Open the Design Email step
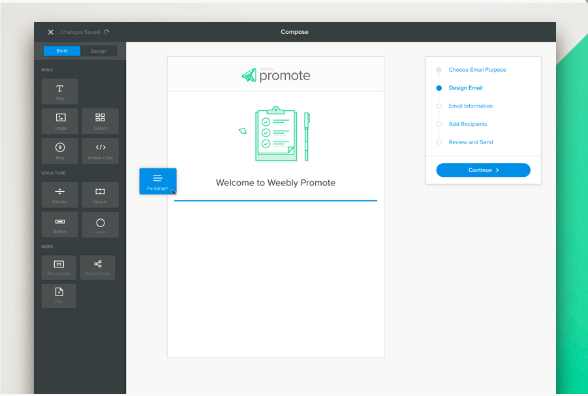Screen dimensions: 588x396 click(x=465, y=88)
